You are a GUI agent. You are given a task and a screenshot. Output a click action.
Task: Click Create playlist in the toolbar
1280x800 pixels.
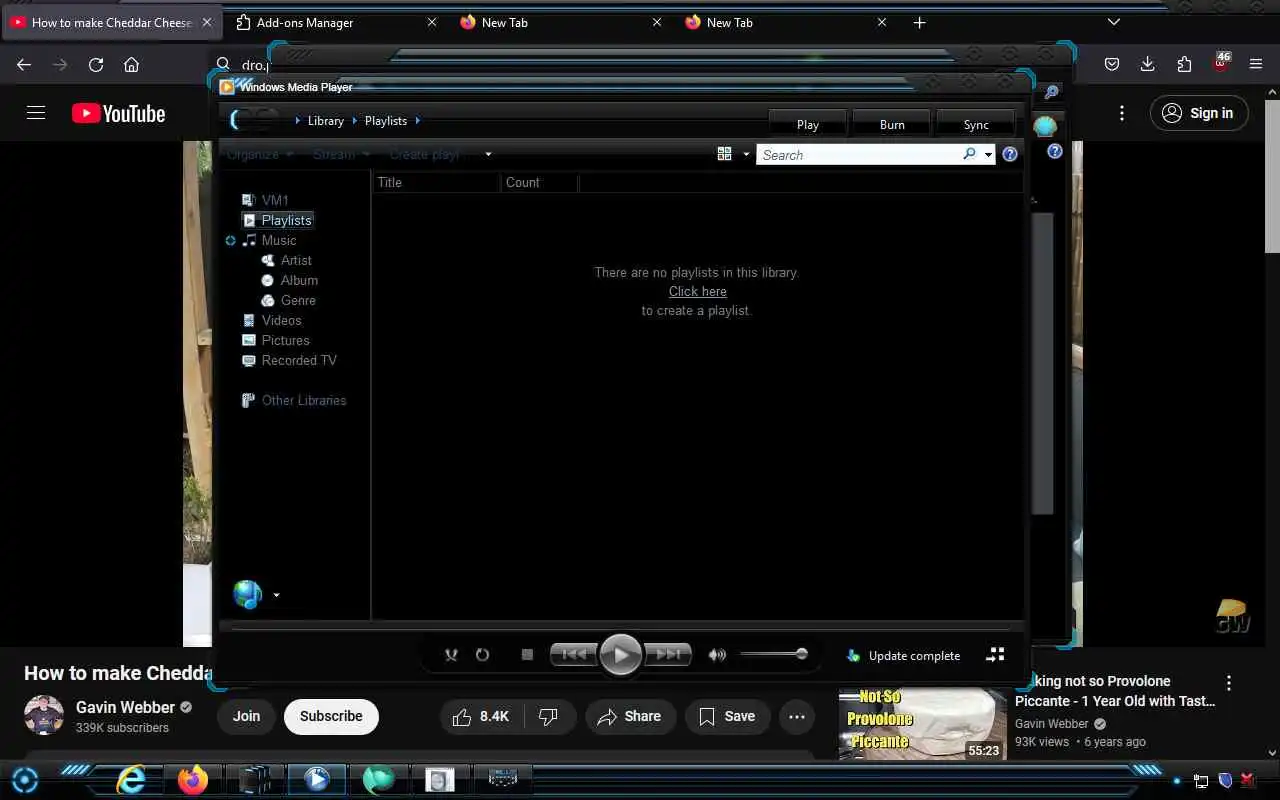426,154
